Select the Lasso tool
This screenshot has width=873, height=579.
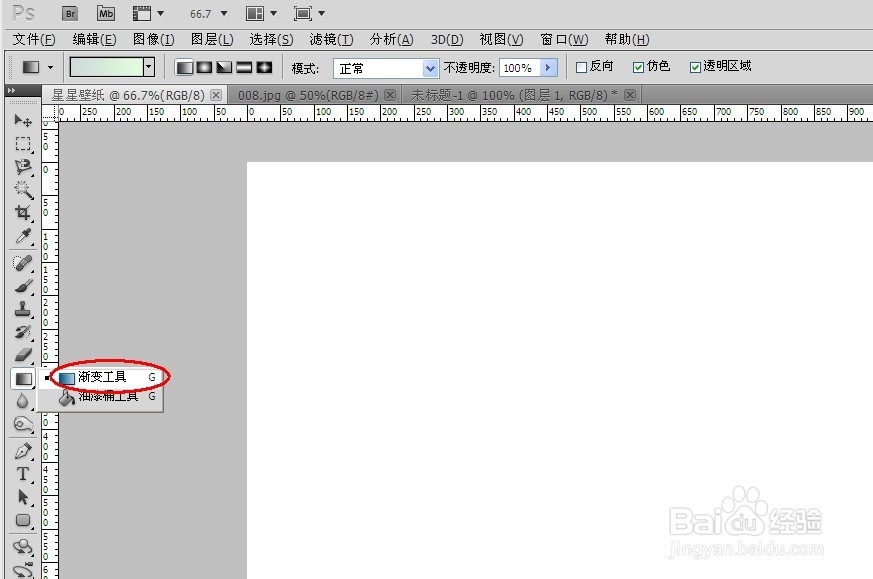23,166
